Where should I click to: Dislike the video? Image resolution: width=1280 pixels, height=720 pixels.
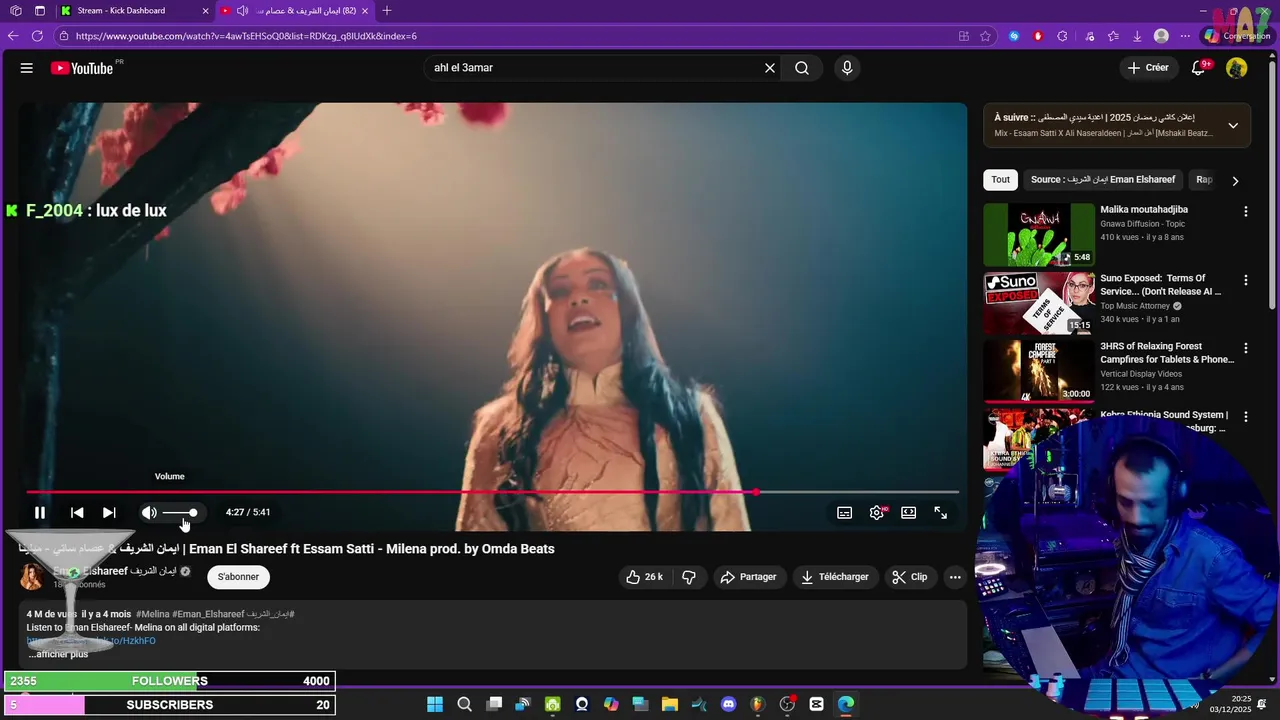[x=689, y=577]
